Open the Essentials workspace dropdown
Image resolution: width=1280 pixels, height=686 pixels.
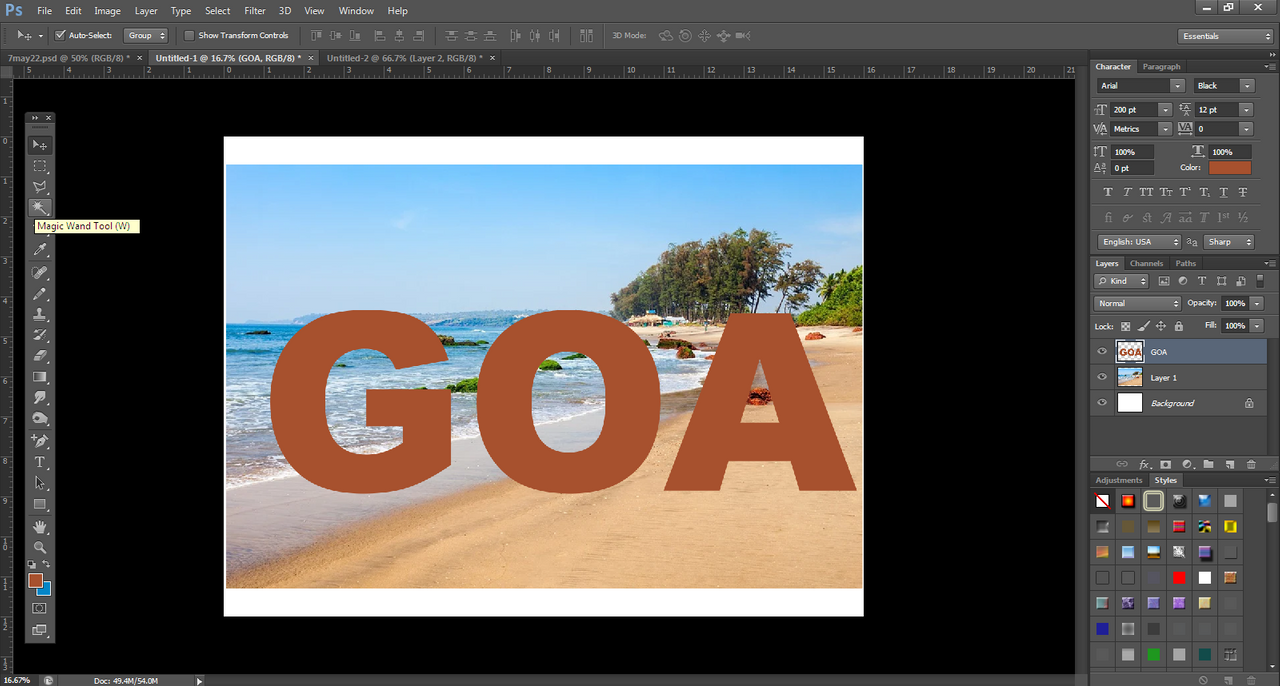point(1225,36)
